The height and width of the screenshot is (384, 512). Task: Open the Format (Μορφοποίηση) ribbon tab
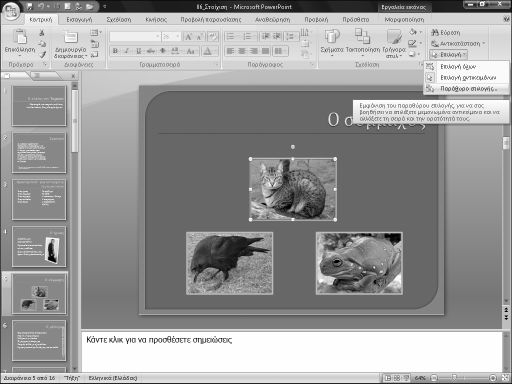coord(404,20)
